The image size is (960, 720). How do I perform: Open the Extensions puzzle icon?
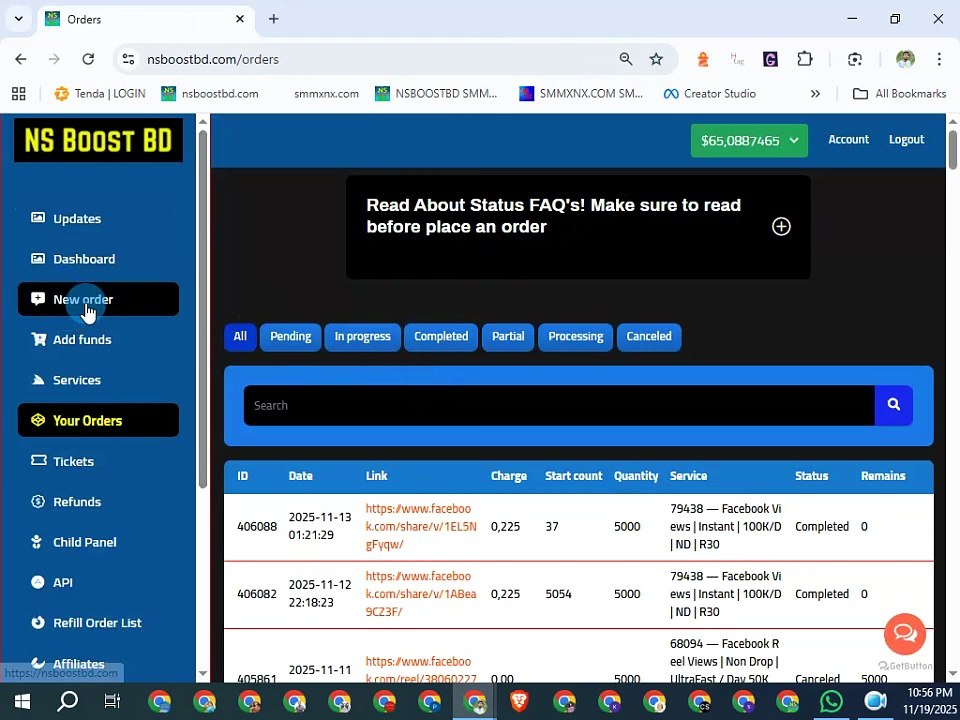click(804, 59)
